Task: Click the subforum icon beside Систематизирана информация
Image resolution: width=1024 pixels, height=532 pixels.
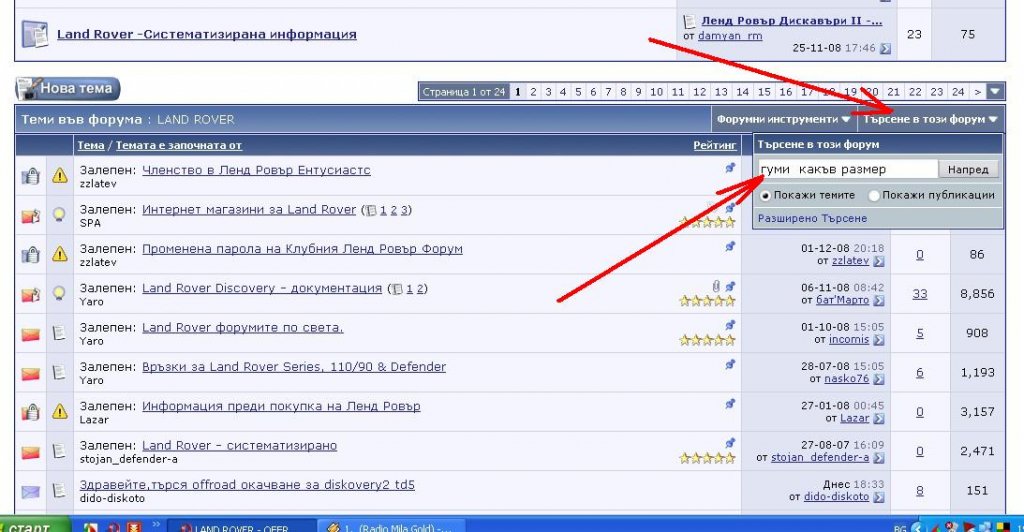Action: (35, 34)
